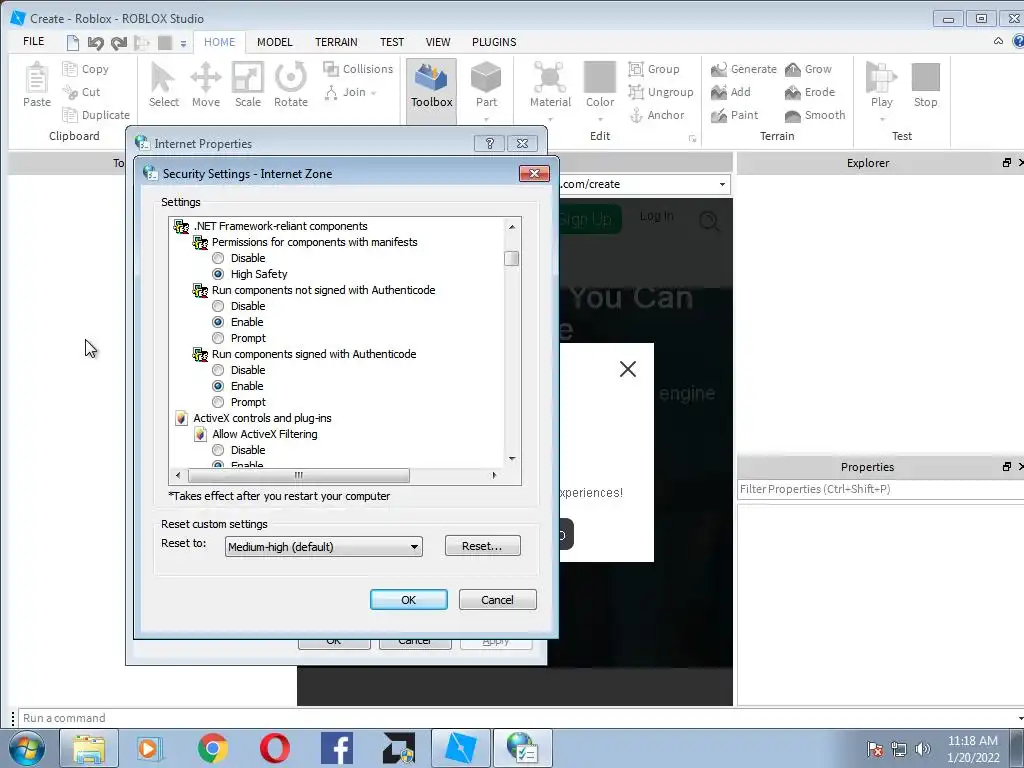Click Smooth terrain tool

[x=815, y=115]
